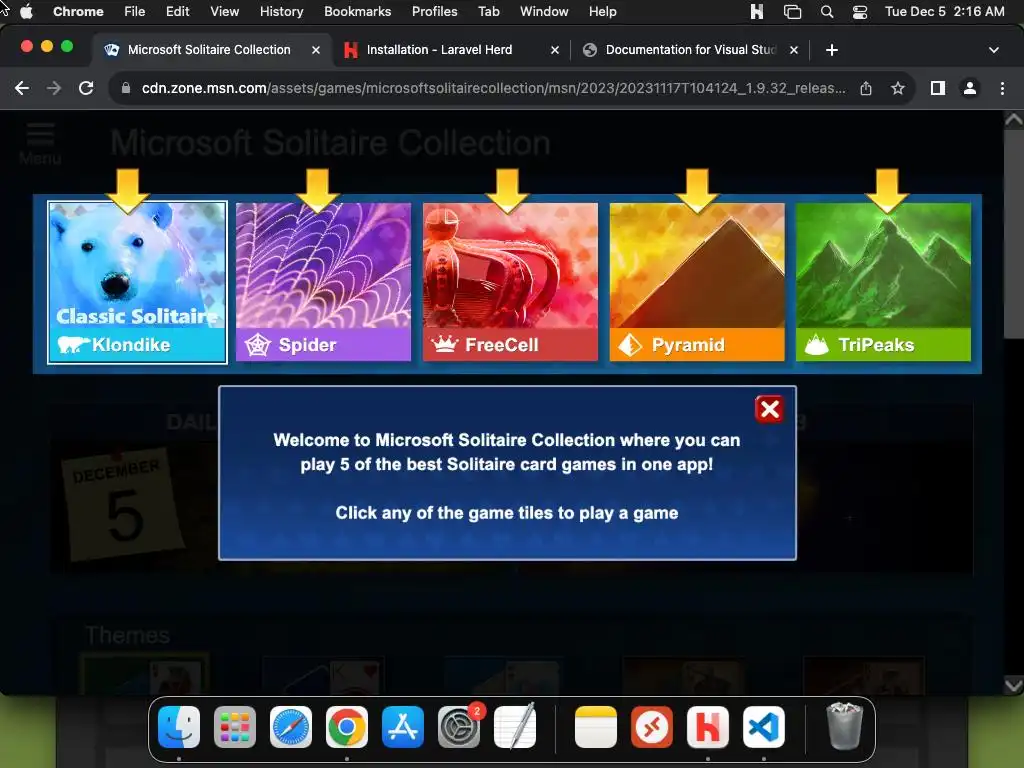The width and height of the screenshot is (1024, 768).
Task: Open the Help menu
Action: (x=602, y=11)
